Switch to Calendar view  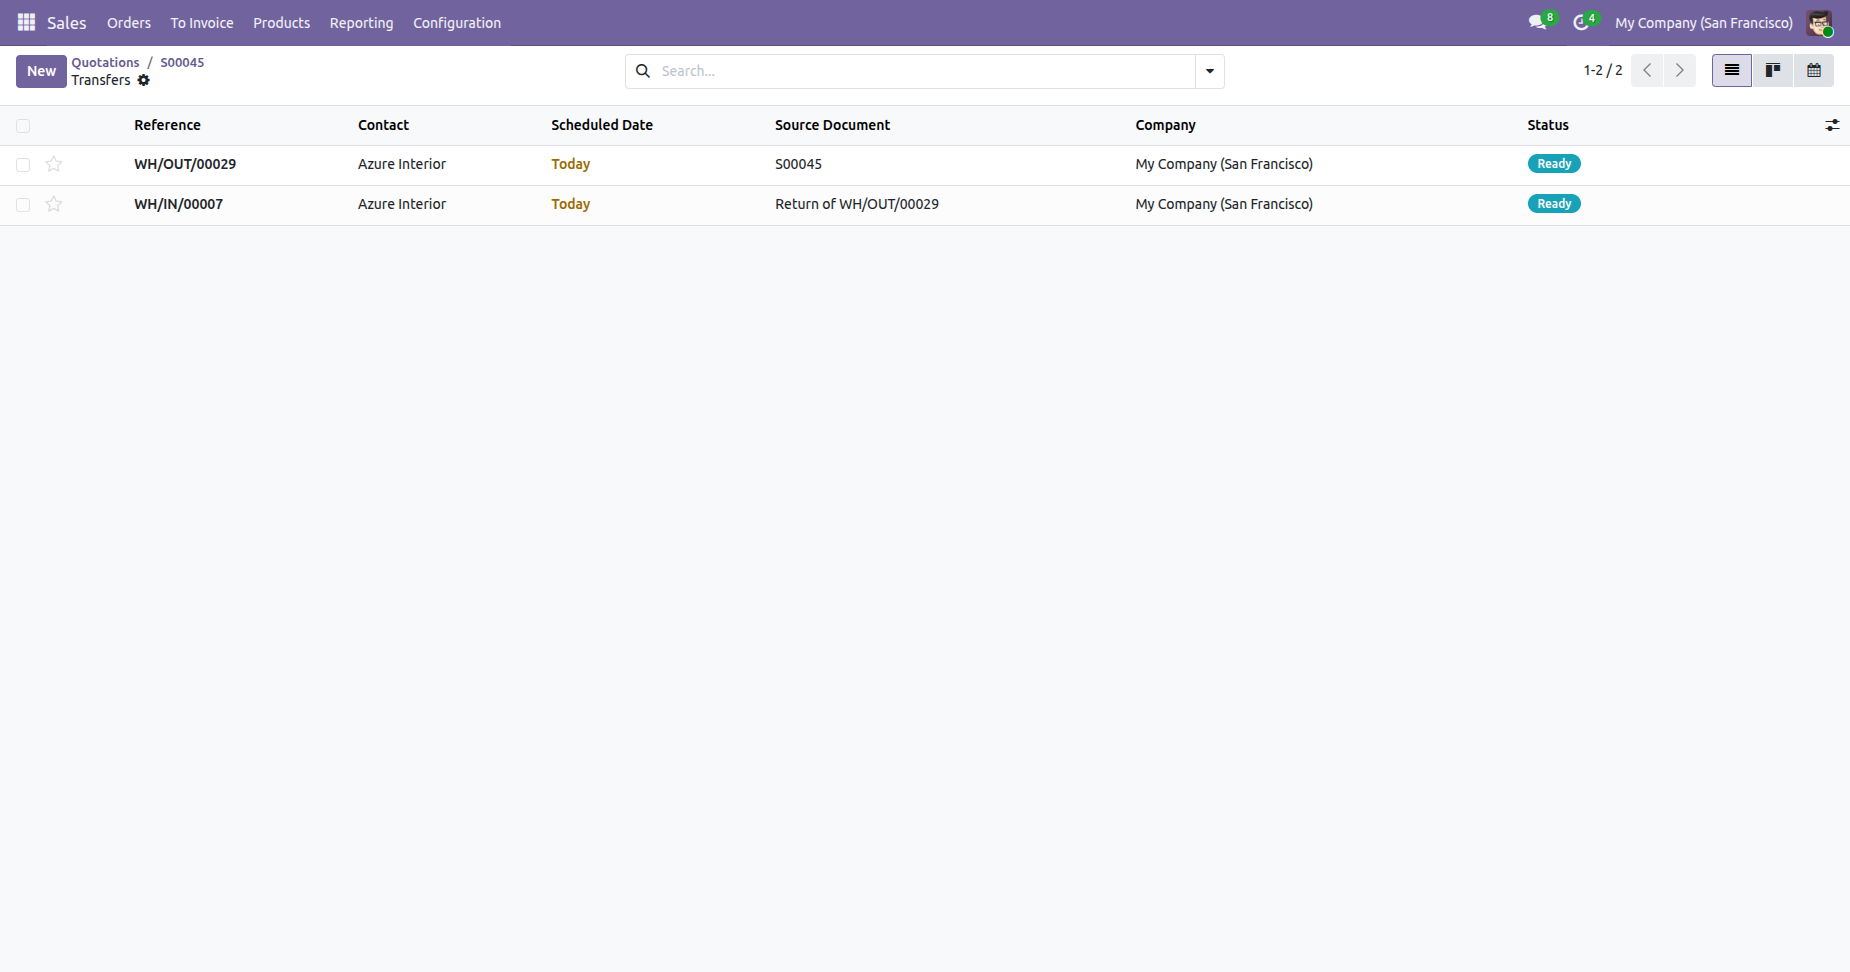(1814, 70)
